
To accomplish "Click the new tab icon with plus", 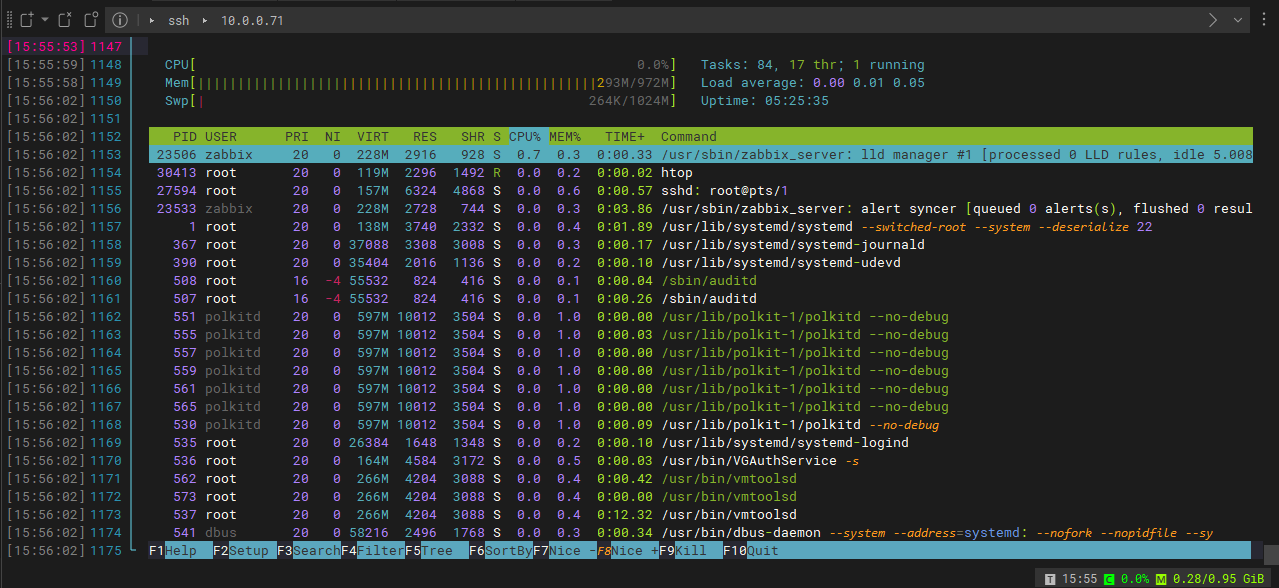I will coord(27,20).
